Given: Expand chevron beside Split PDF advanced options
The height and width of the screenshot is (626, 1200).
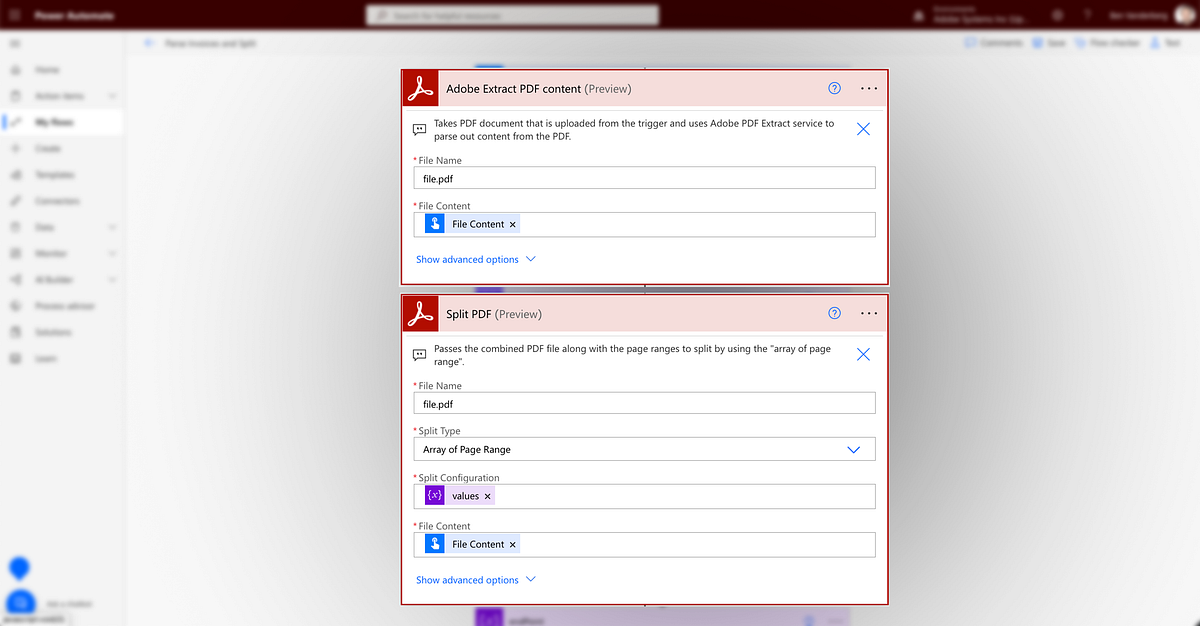Looking at the screenshot, I should pos(531,580).
